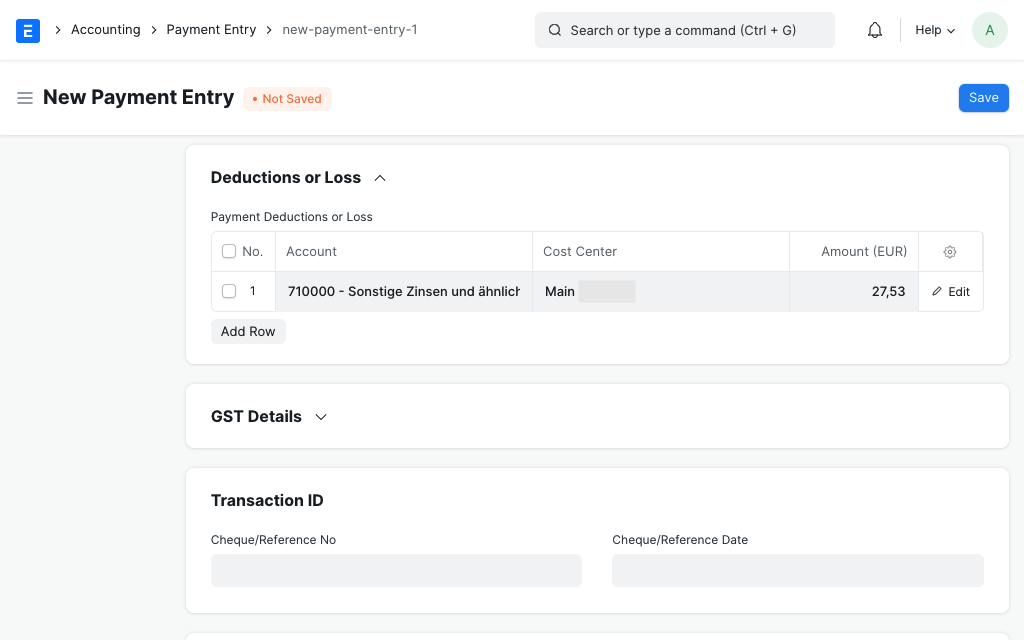Click the magnifier icon in the search bar
The height and width of the screenshot is (640, 1024).
(555, 30)
